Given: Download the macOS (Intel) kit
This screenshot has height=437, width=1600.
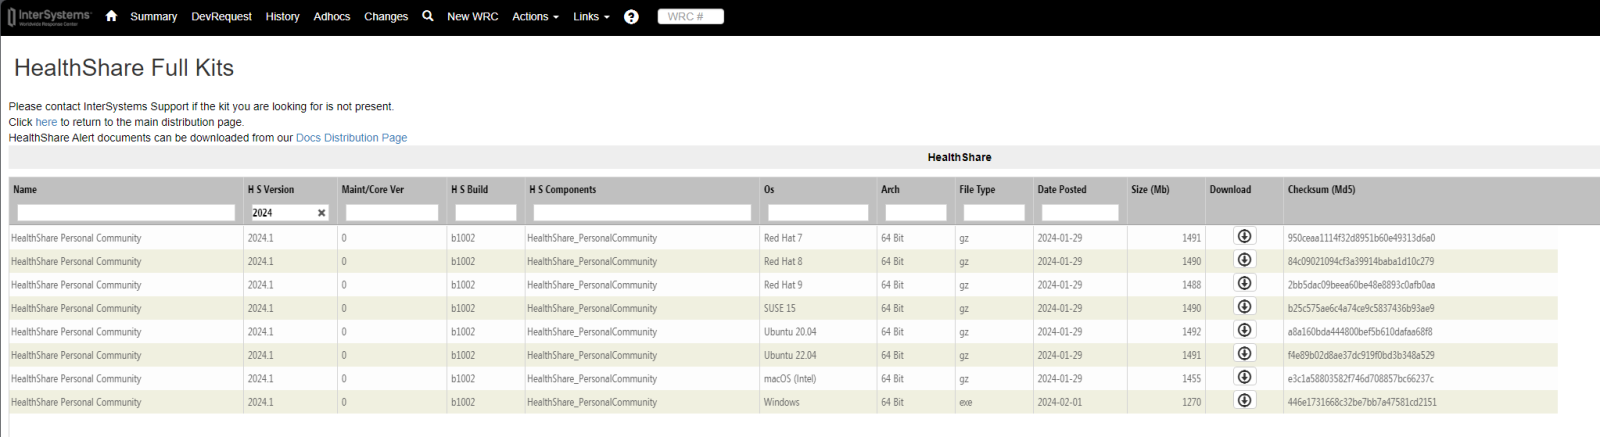Looking at the screenshot, I should pos(1244,377).
